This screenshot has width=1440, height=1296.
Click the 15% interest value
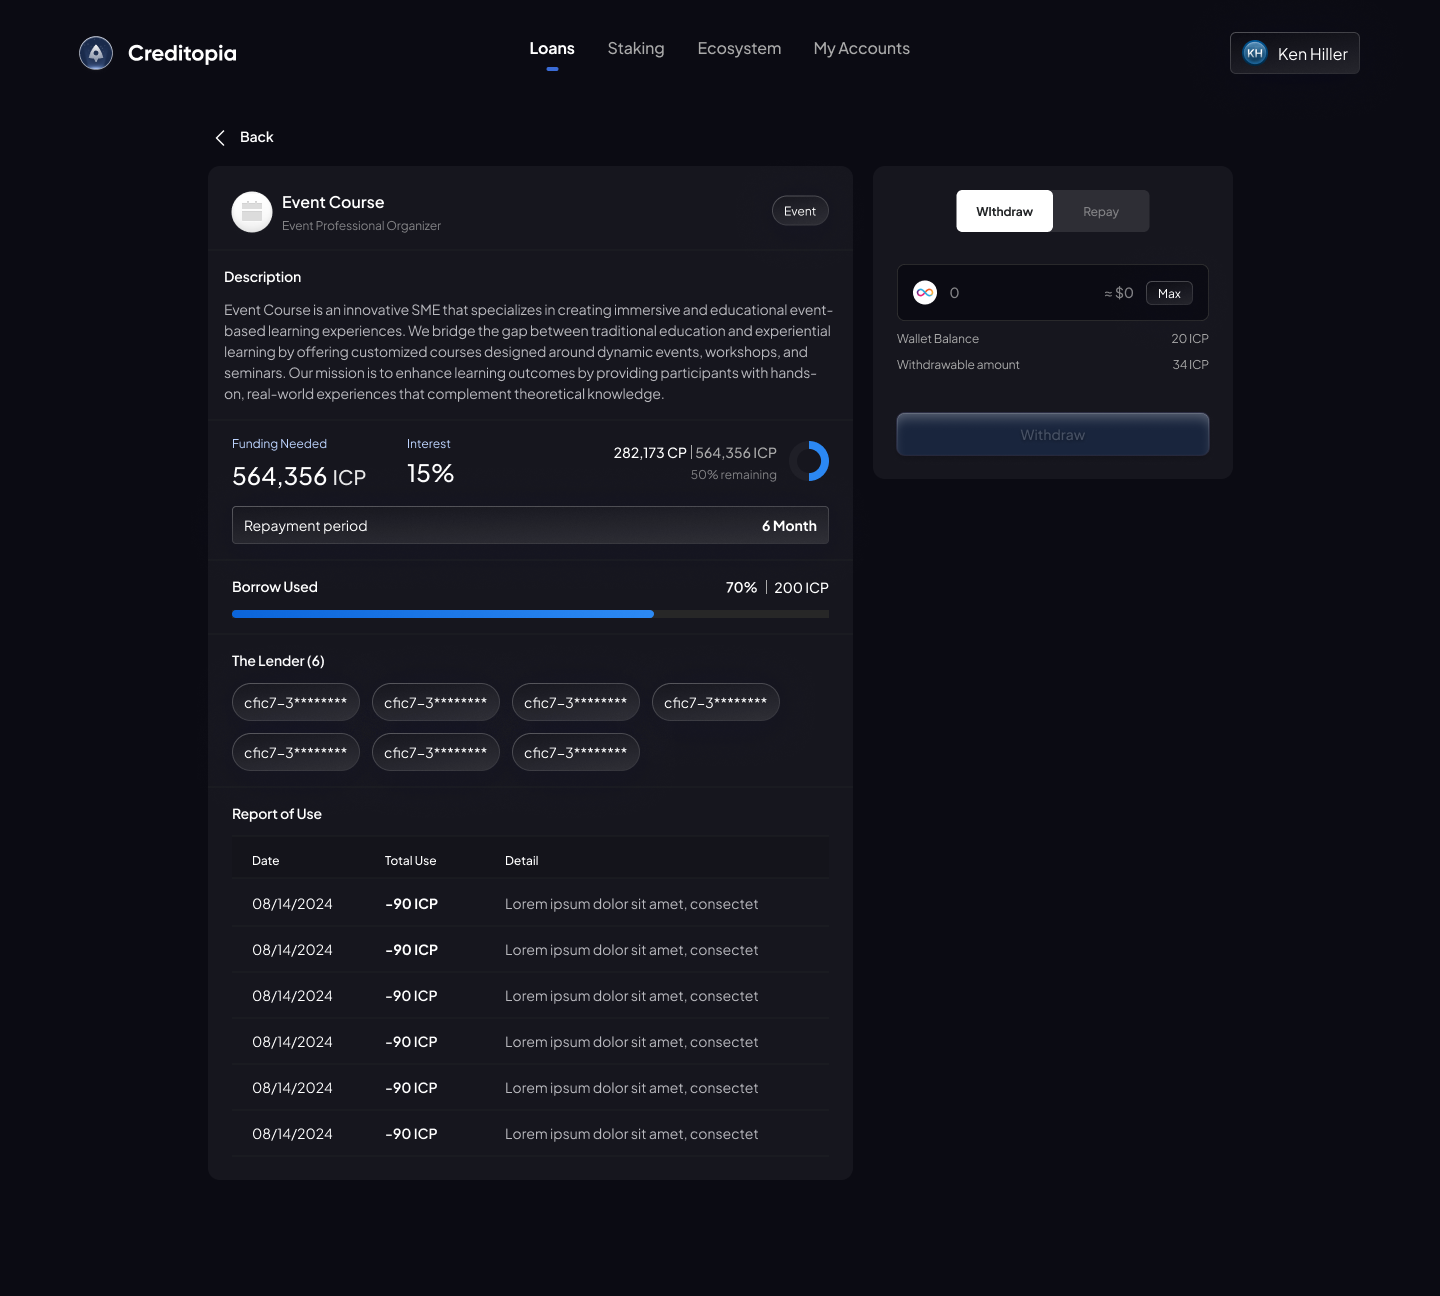430,474
